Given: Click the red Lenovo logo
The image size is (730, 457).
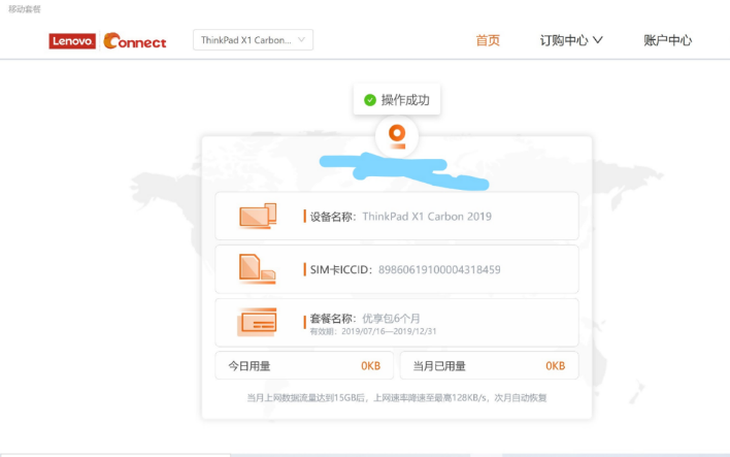Looking at the screenshot, I should tap(72, 41).
